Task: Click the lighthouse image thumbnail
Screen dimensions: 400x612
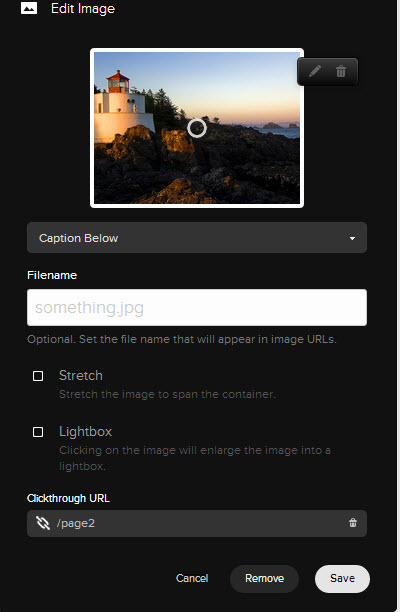Action: click(197, 128)
